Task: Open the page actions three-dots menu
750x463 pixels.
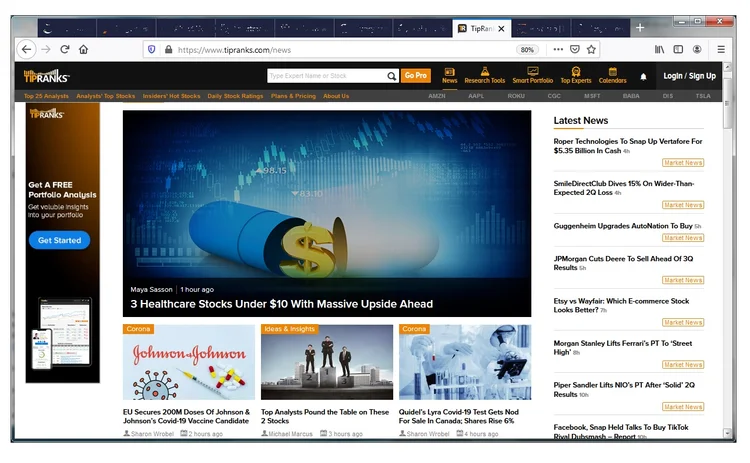Action: (558, 49)
